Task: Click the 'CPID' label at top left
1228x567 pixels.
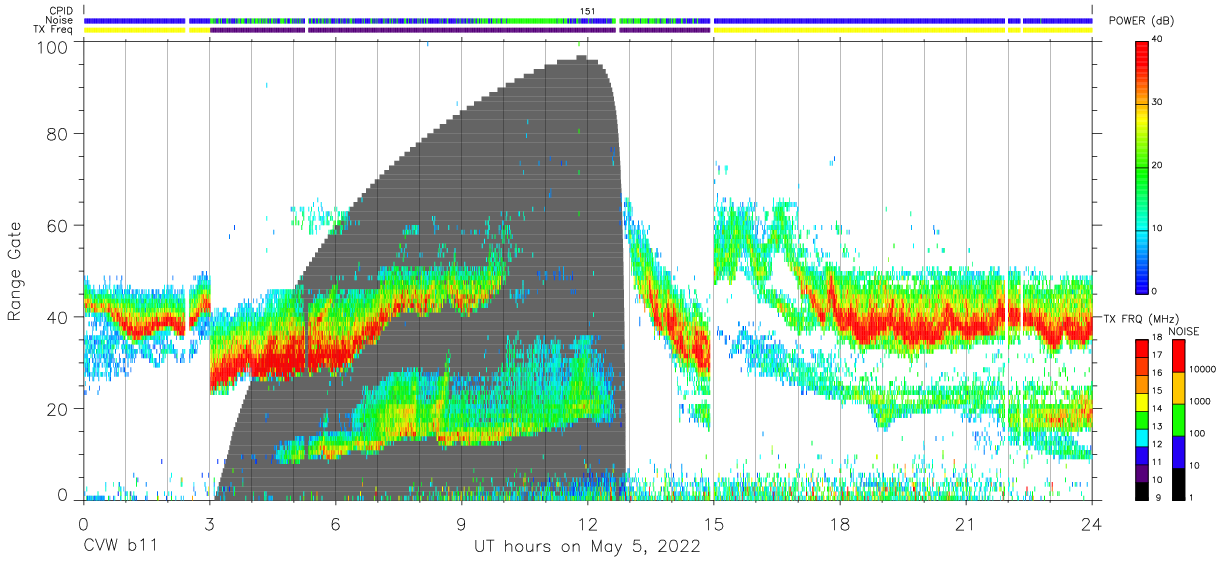Action: pyautogui.click(x=62, y=11)
